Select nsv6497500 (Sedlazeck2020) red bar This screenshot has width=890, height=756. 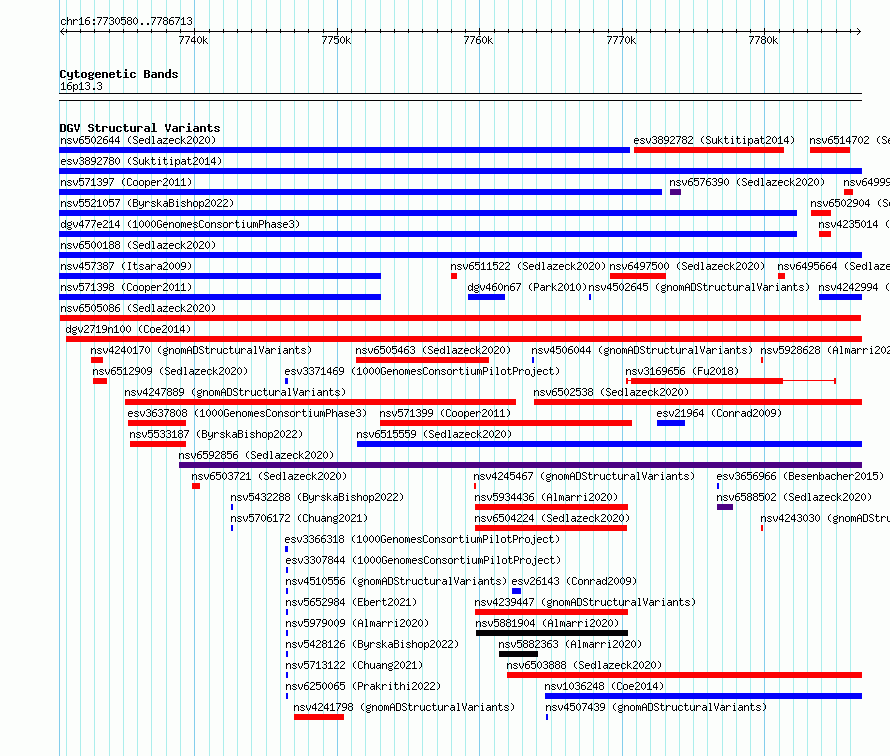click(x=637, y=276)
